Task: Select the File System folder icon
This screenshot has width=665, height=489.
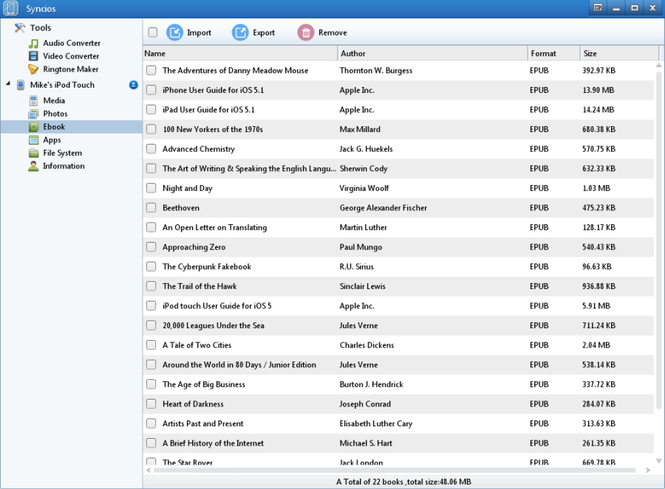Action: 34,153
